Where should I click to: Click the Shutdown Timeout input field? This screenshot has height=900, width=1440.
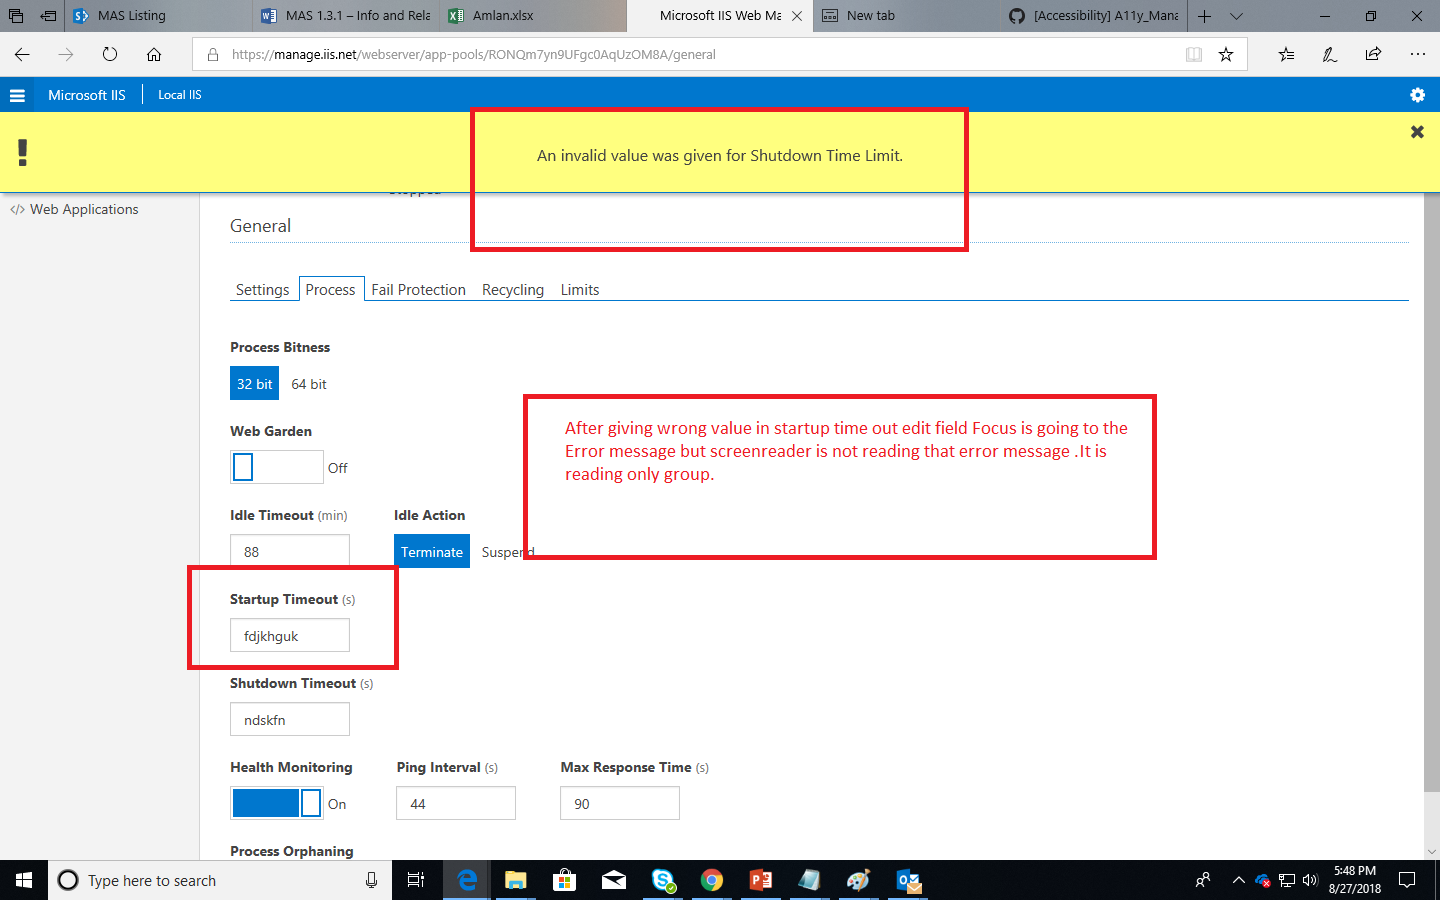click(290, 719)
